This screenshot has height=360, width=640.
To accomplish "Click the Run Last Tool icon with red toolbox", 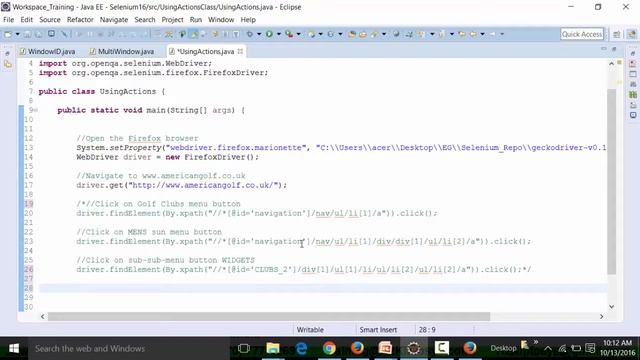I will (x=289, y=34).
